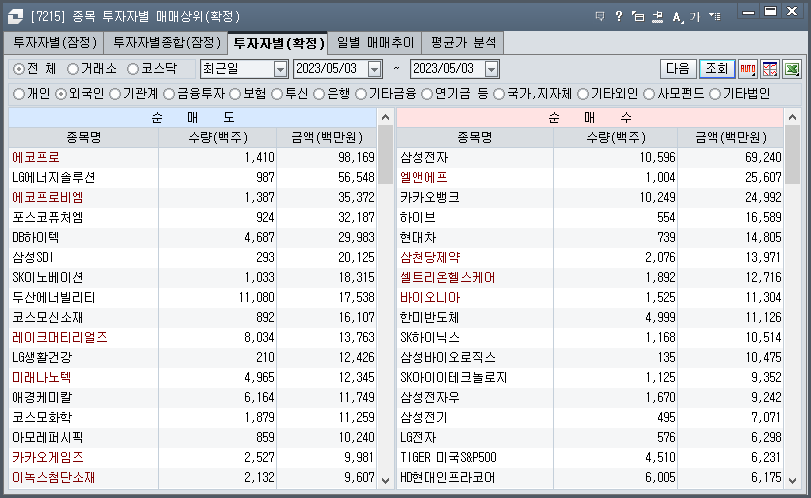Viewport: 811px width, 498px height.
Task: Click the 다음 button
Action: click(678, 69)
